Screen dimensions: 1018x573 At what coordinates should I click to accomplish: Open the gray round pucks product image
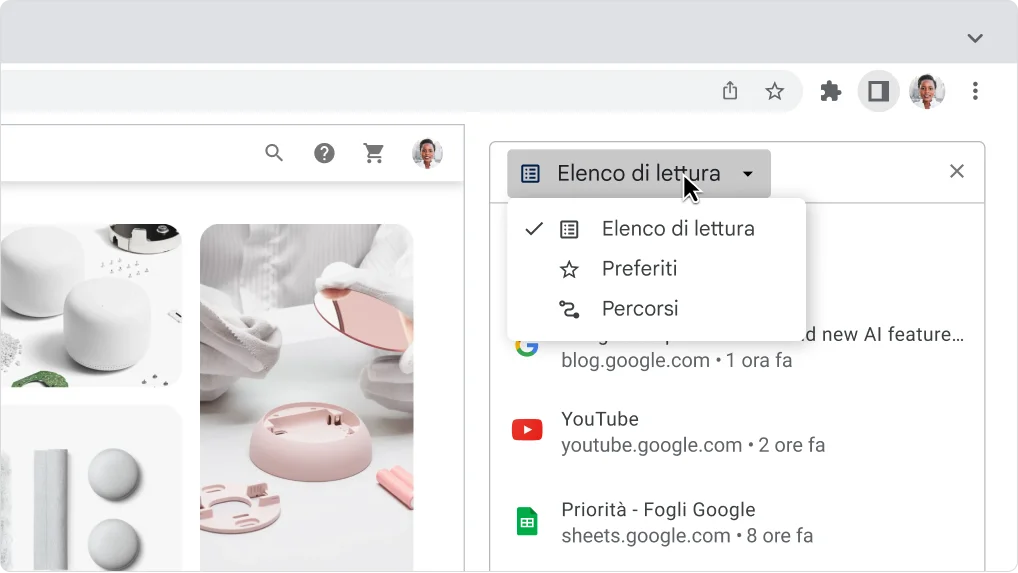(x=91, y=490)
